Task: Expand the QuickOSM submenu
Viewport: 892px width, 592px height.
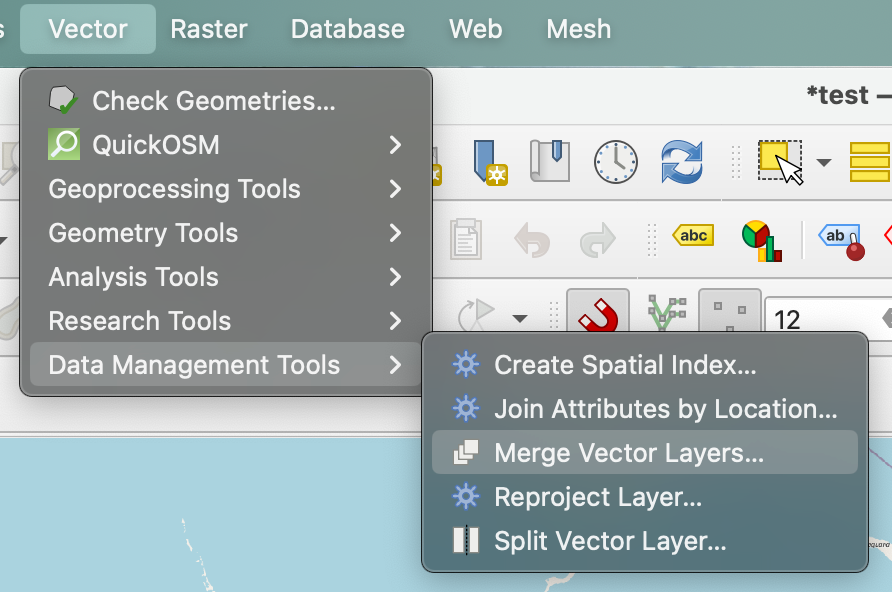Action: pos(226,144)
